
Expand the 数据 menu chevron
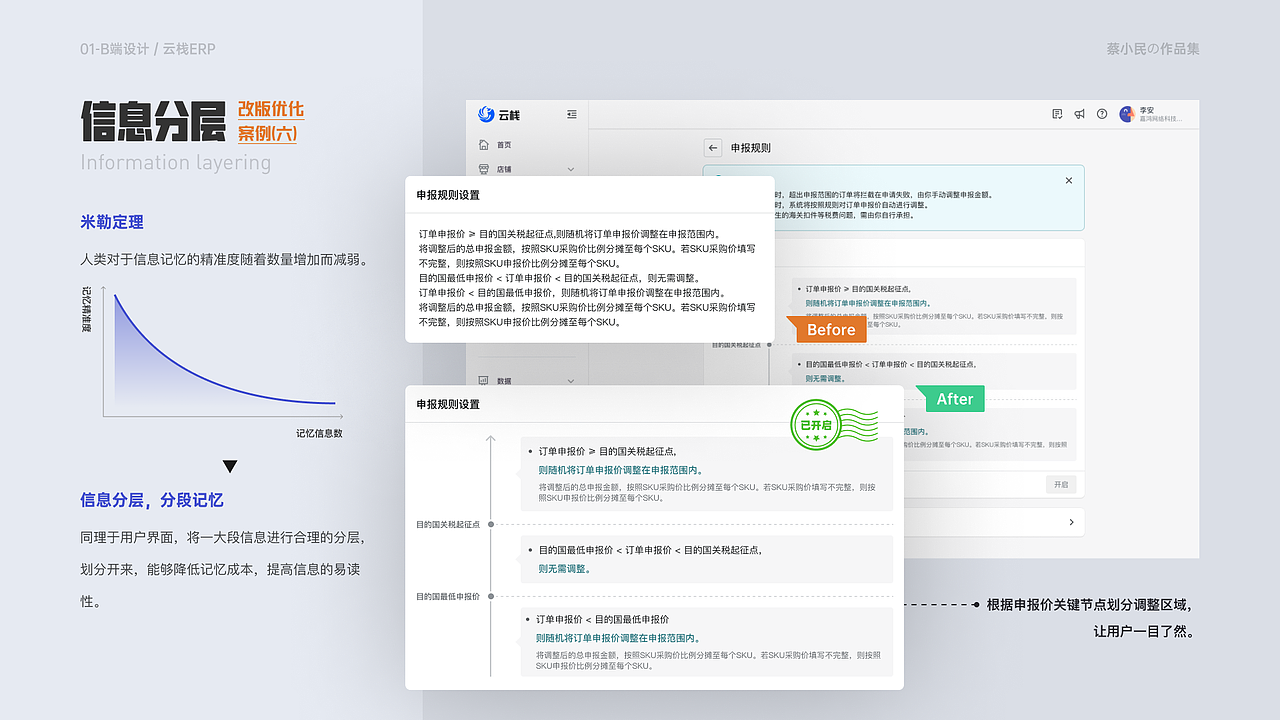click(571, 381)
